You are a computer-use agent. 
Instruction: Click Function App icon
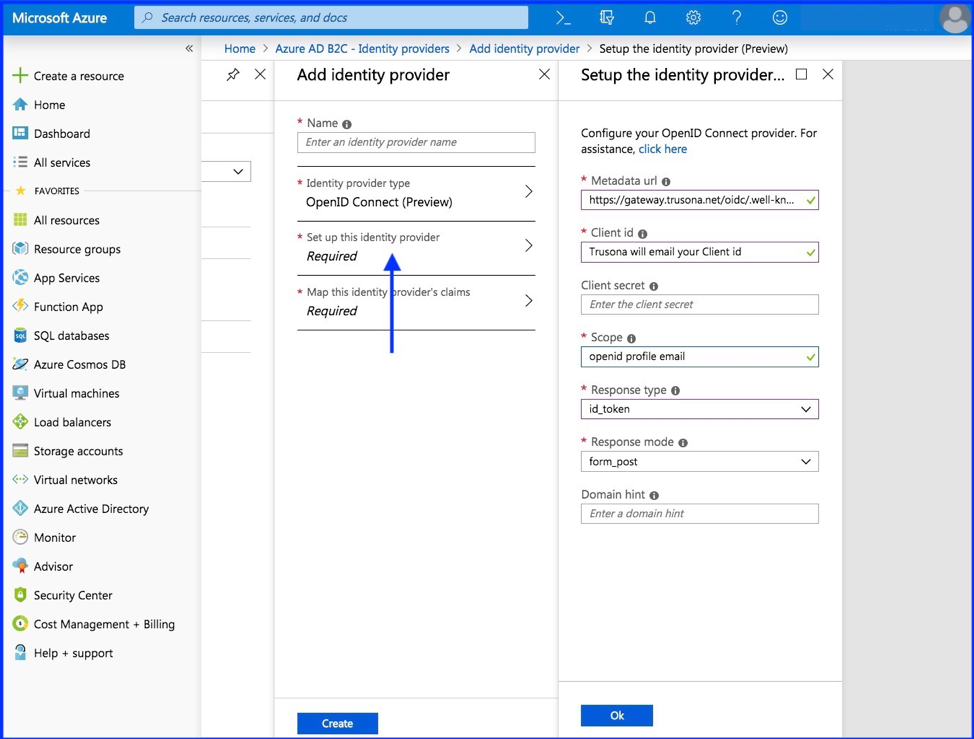pyautogui.click(x=20, y=306)
